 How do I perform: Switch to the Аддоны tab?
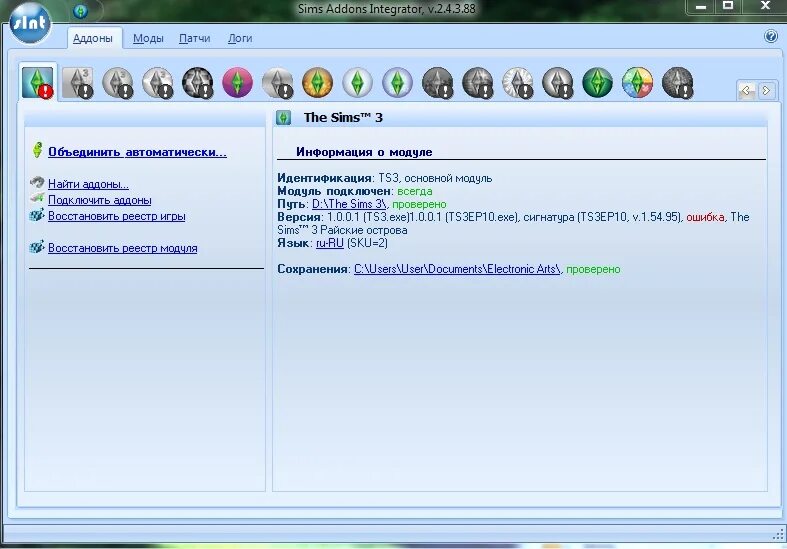coord(92,38)
